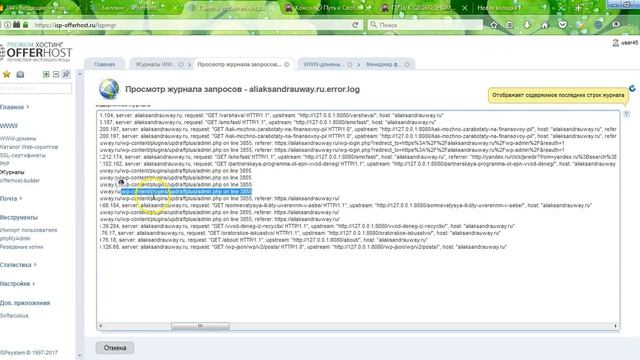Close the Журналы WW... panel tab

181,64
